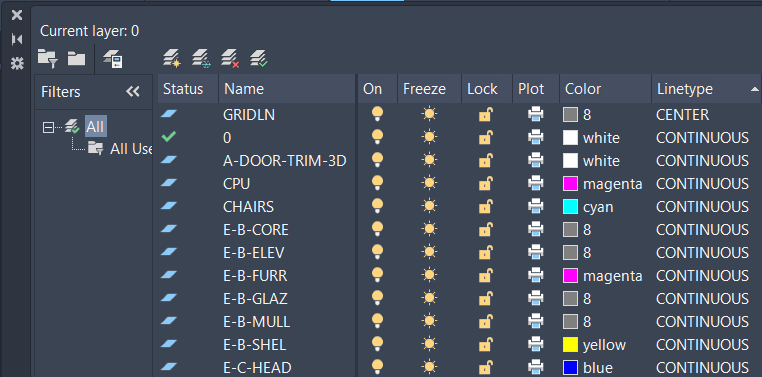Sort layers by Plot column
The image size is (762, 377).
point(536,89)
